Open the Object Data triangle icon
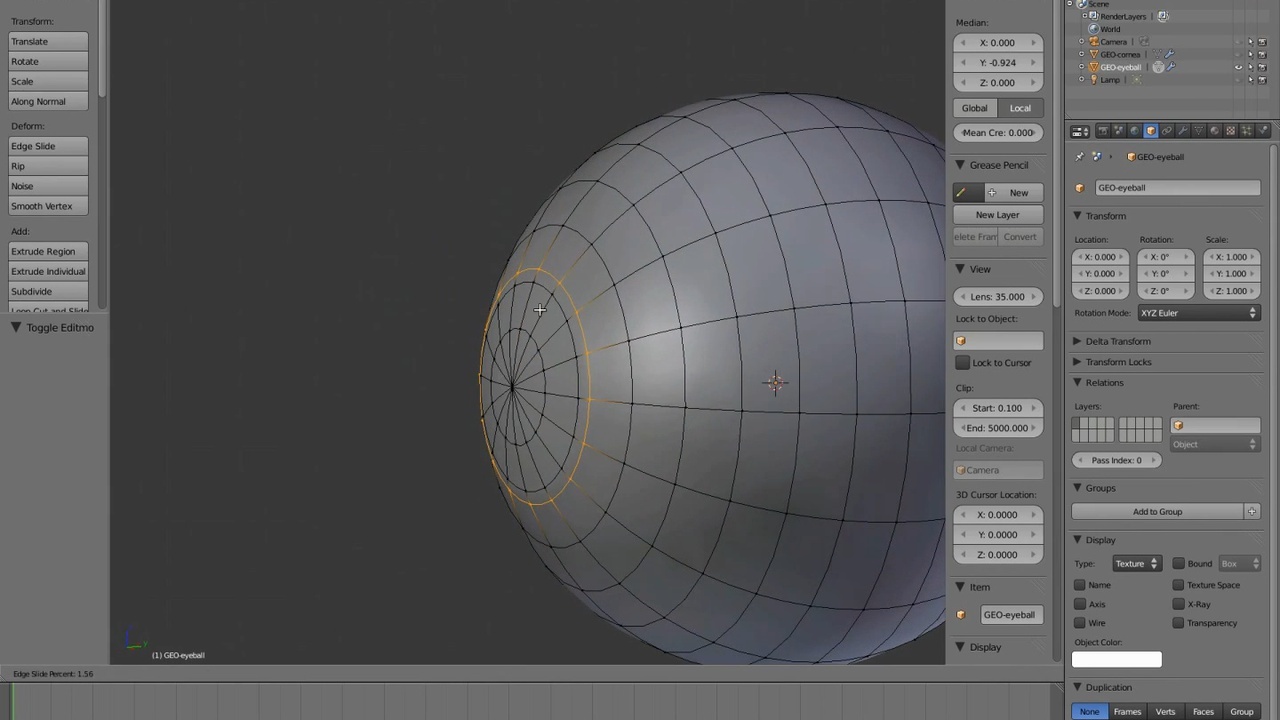Image resolution: width=1280 pixels, height=720 pixels. tap(1199, 131)
